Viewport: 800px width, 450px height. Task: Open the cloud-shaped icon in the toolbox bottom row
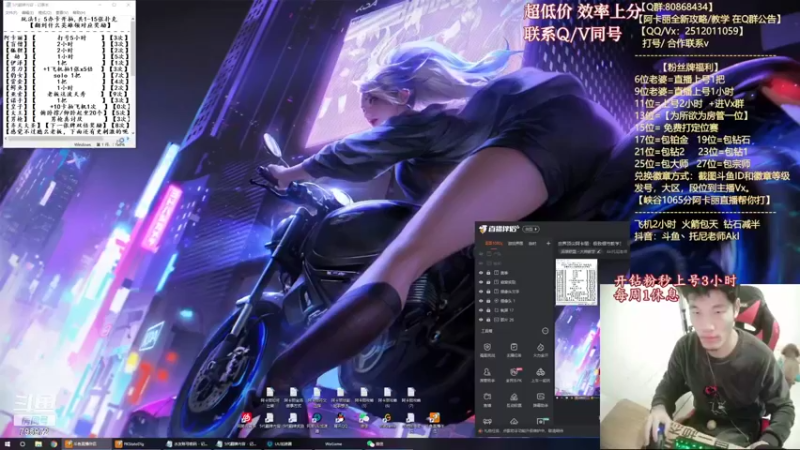(514, 421)
